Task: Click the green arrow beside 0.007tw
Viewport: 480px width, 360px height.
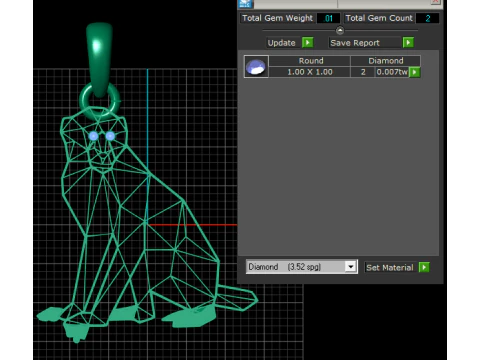Action: [x=414, y=72]
